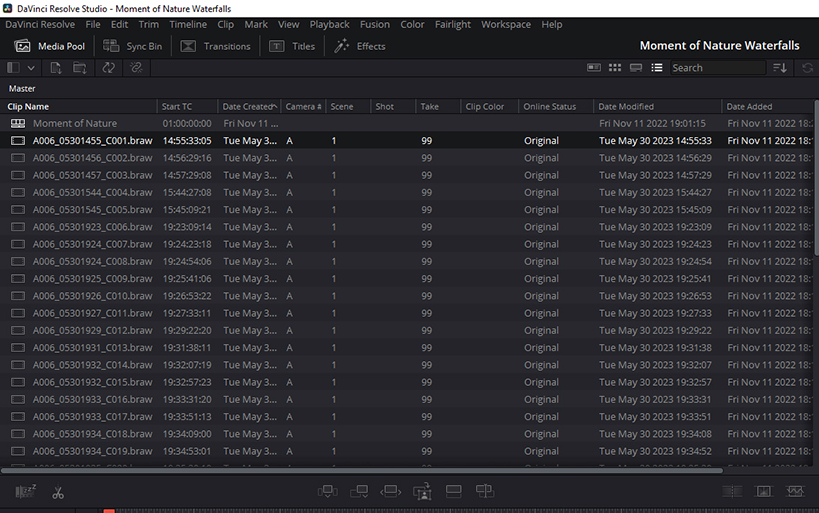Open the Trim menu
The image size is (819, 513).
(x=148, y=25)
